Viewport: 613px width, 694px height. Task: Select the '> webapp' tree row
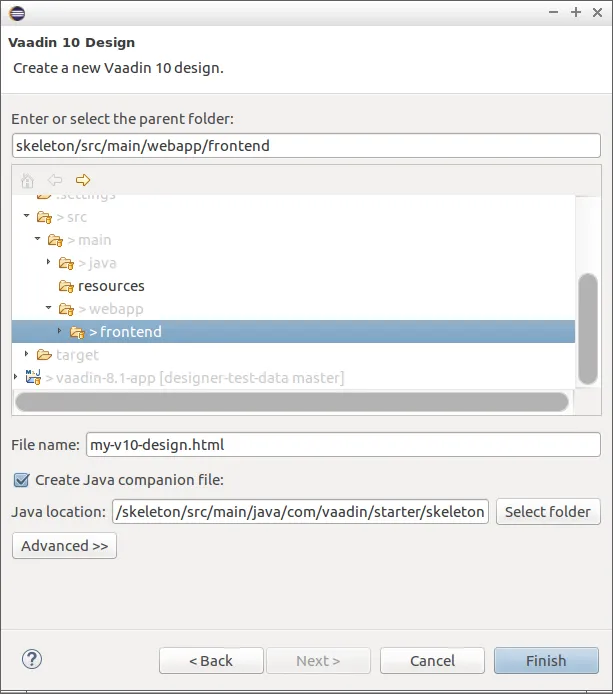[293, 309]
